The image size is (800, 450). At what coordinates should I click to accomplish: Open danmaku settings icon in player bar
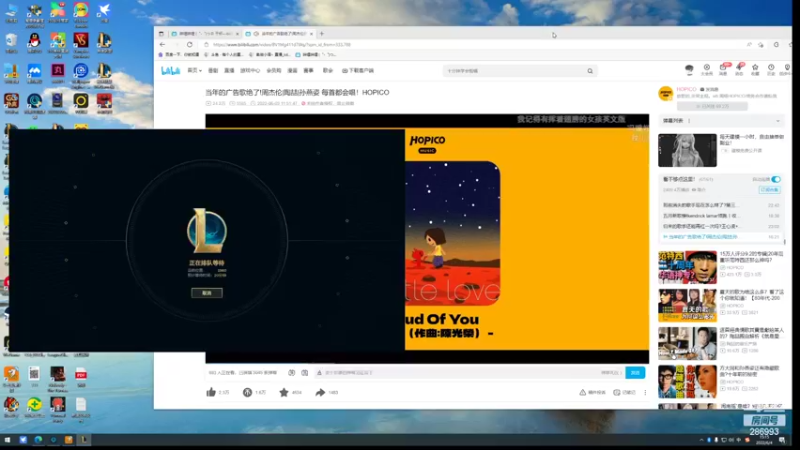(305, 373)
